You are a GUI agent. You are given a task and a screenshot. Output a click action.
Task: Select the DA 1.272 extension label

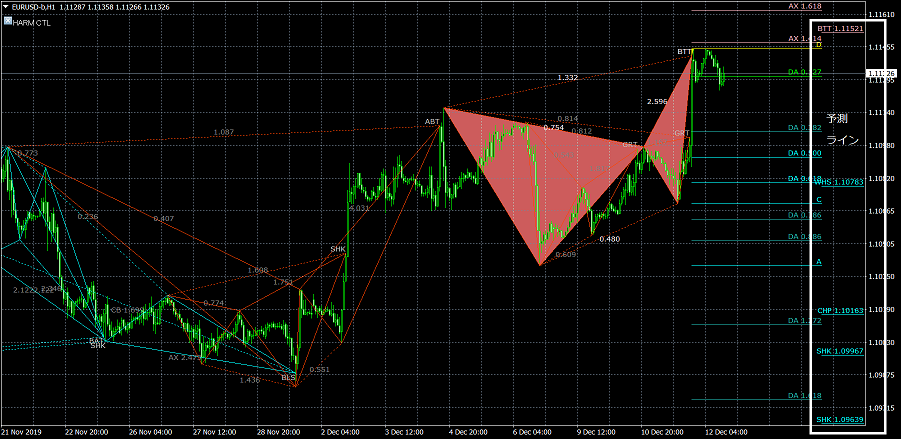point(804,321)
